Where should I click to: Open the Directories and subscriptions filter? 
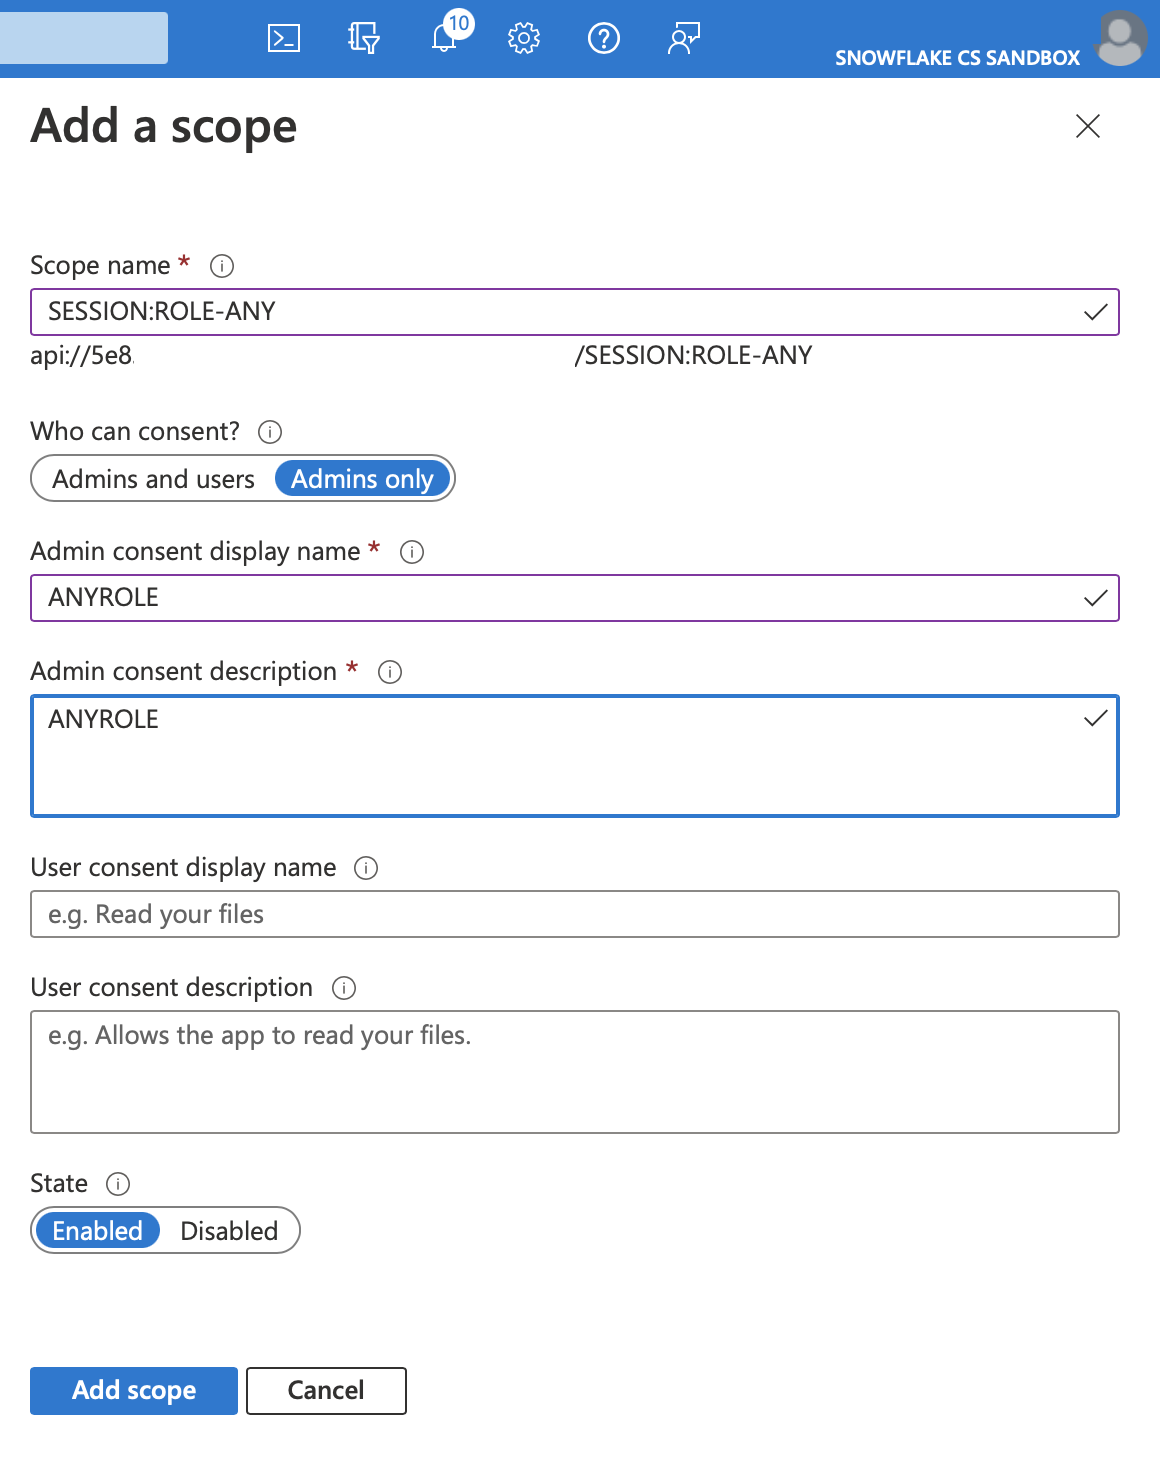[364, 39]
